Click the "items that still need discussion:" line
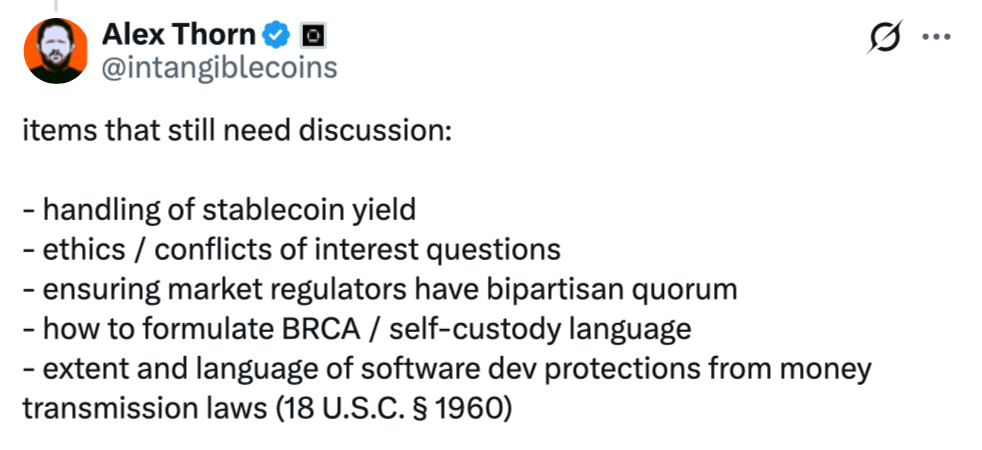982x450 pixels. click(236, 131)
